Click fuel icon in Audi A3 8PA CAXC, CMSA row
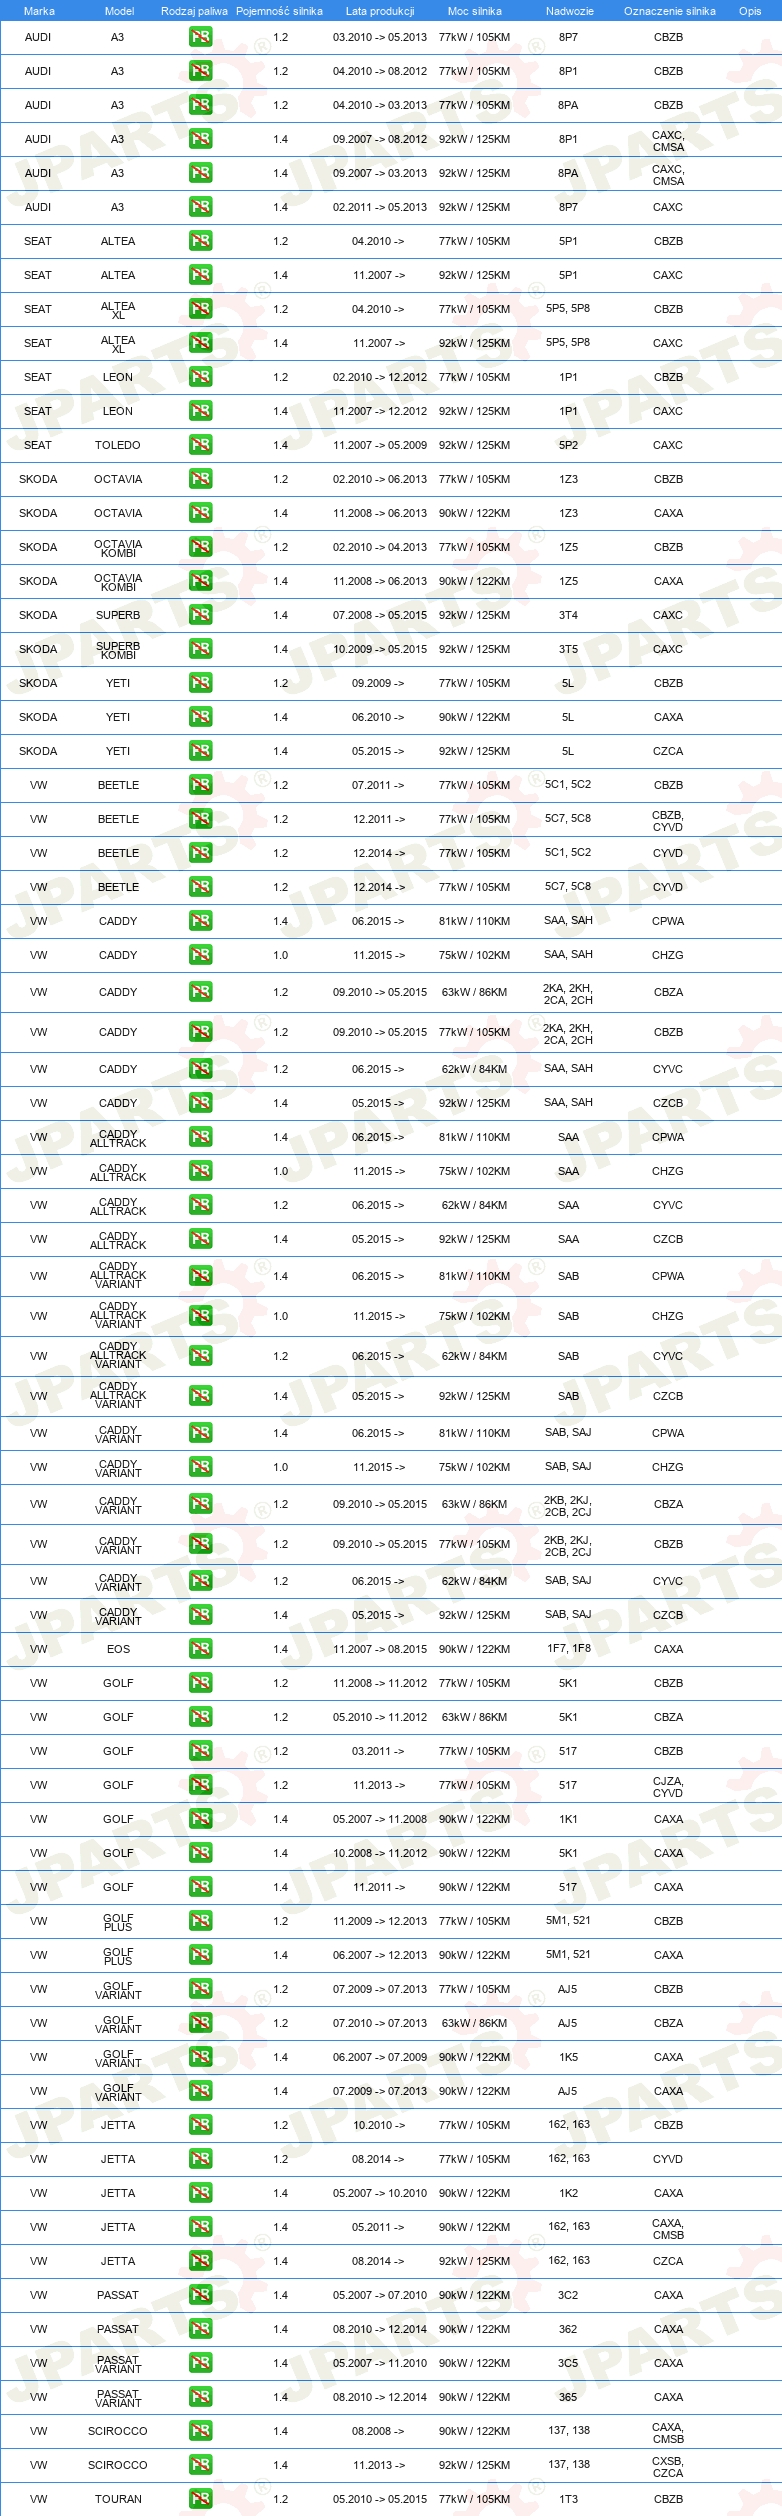This screenshot has height=2516, width=782. 200,173
